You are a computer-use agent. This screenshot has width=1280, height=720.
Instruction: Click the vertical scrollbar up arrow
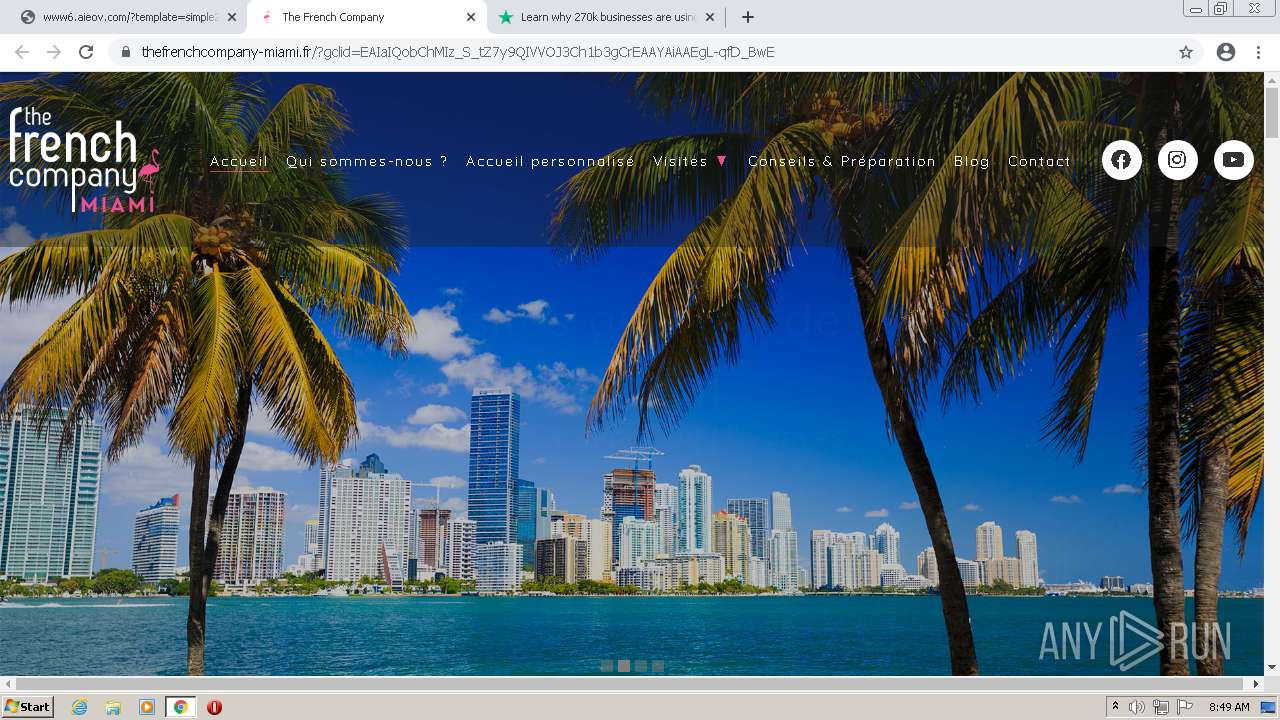1272,80
